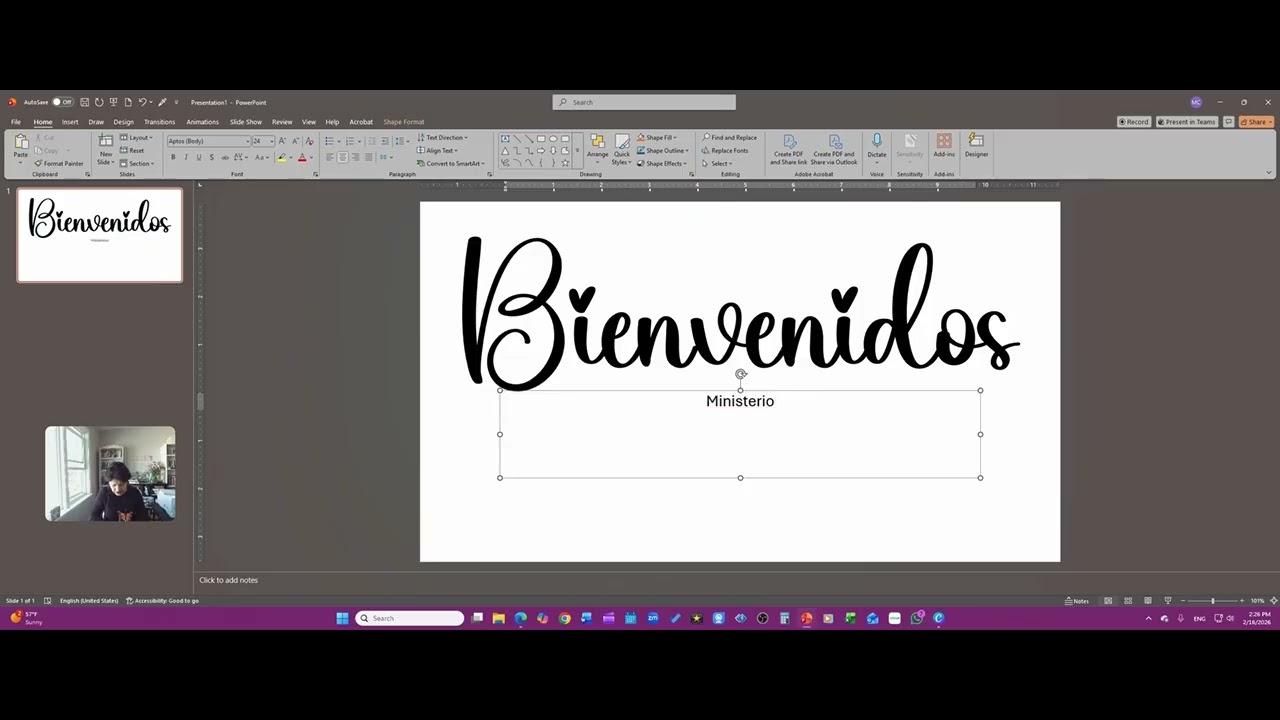Switch to the Insert tab
This screenshot has height=720, width=1280.
click(x=70, y=122)
